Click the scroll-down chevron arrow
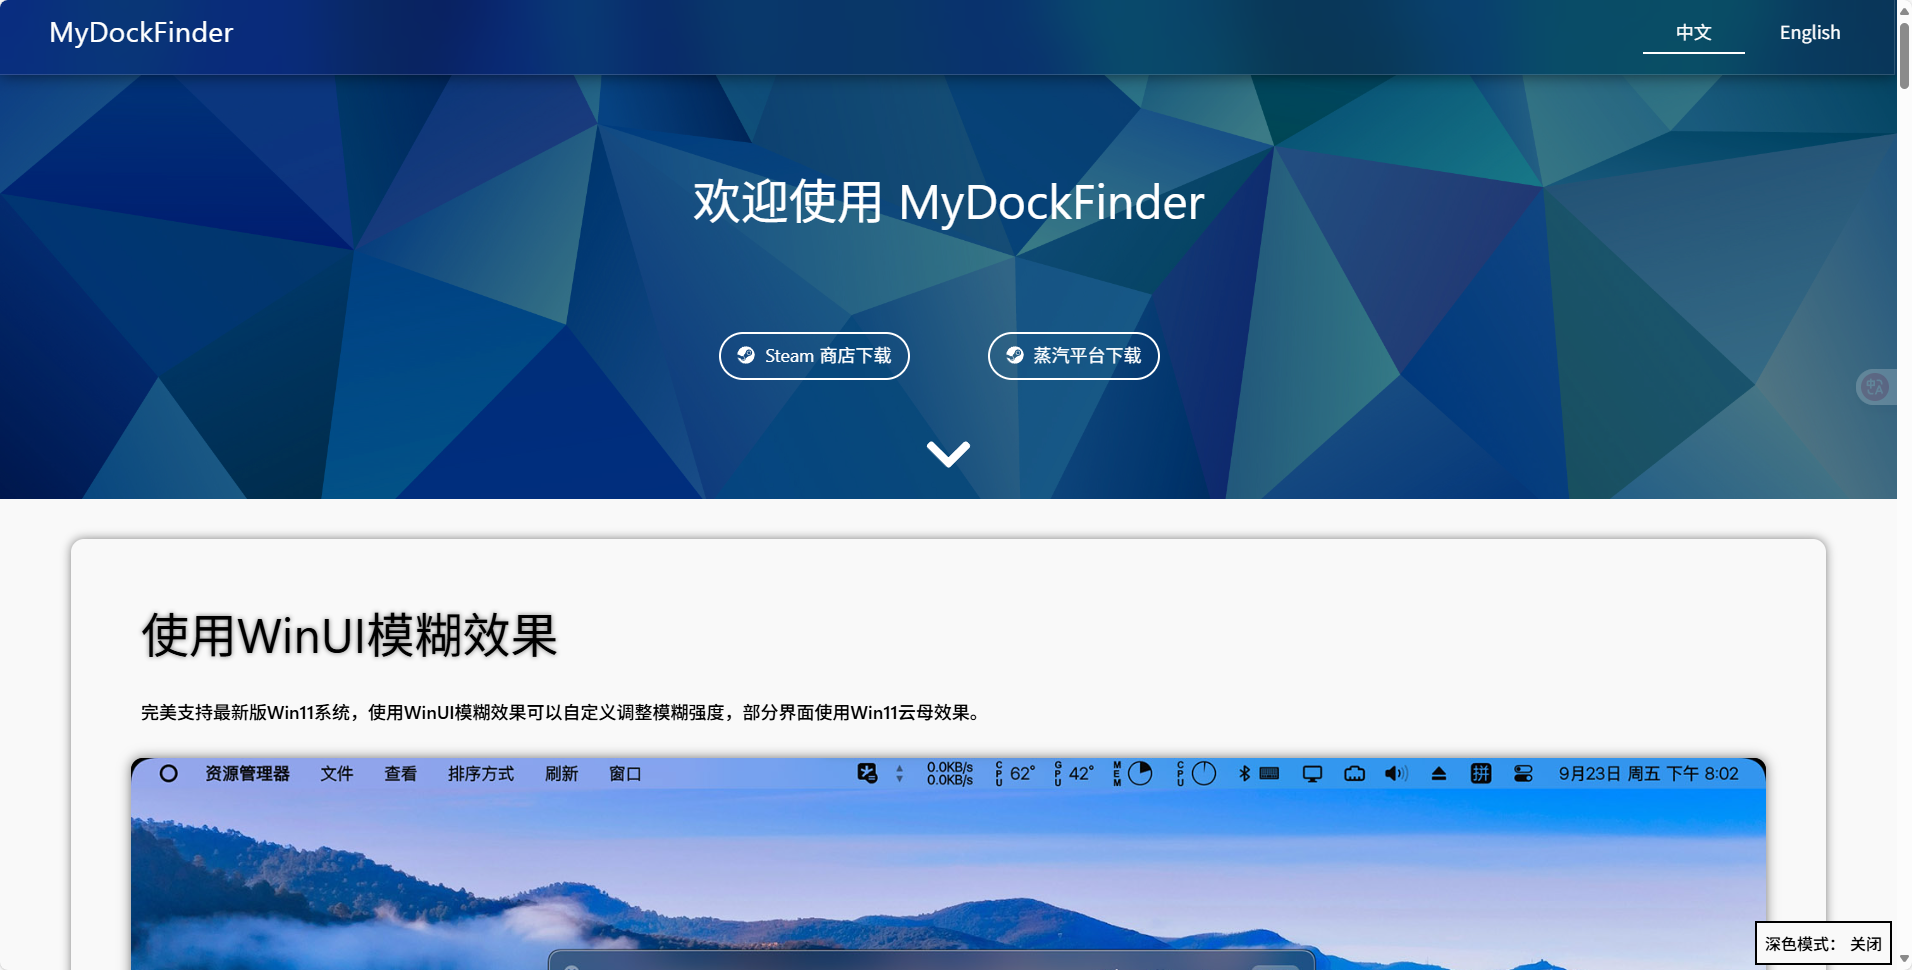 tap(948, 454)
